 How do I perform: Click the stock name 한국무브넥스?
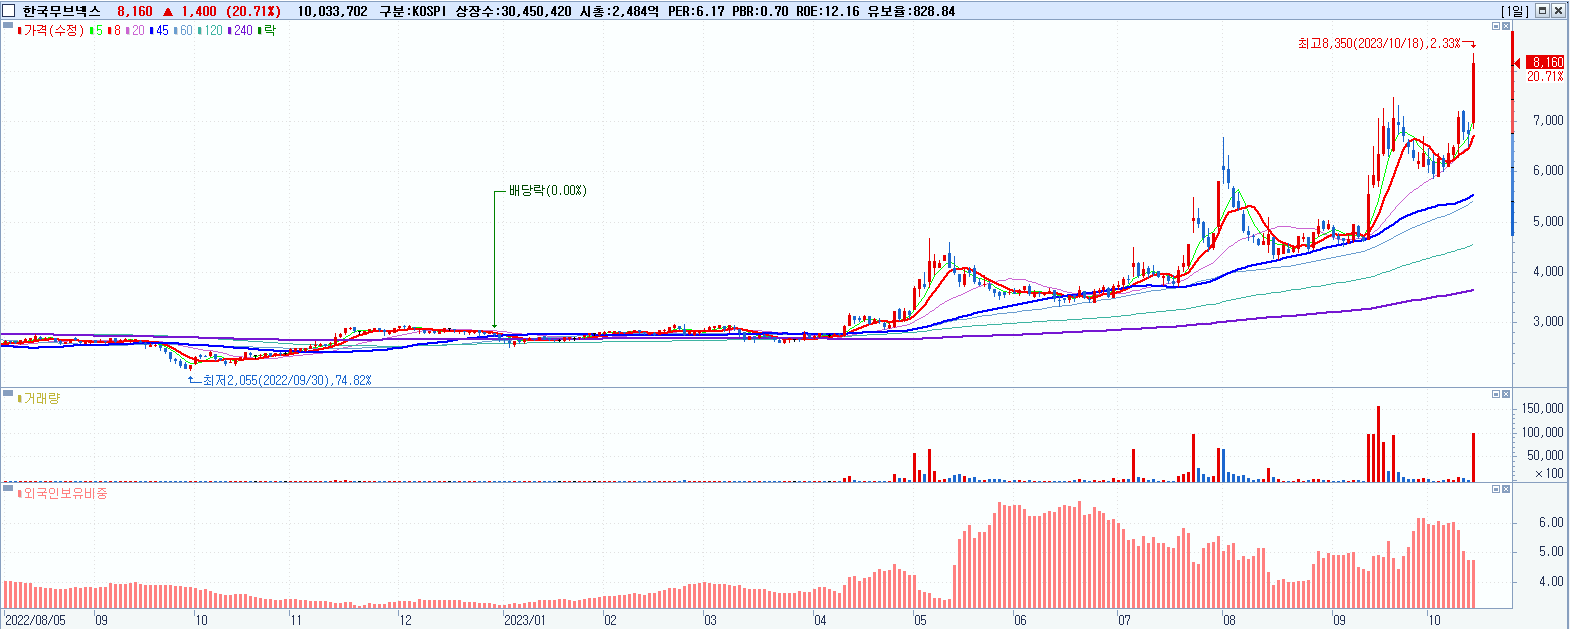pyautogui.click(x=62, y=11)
